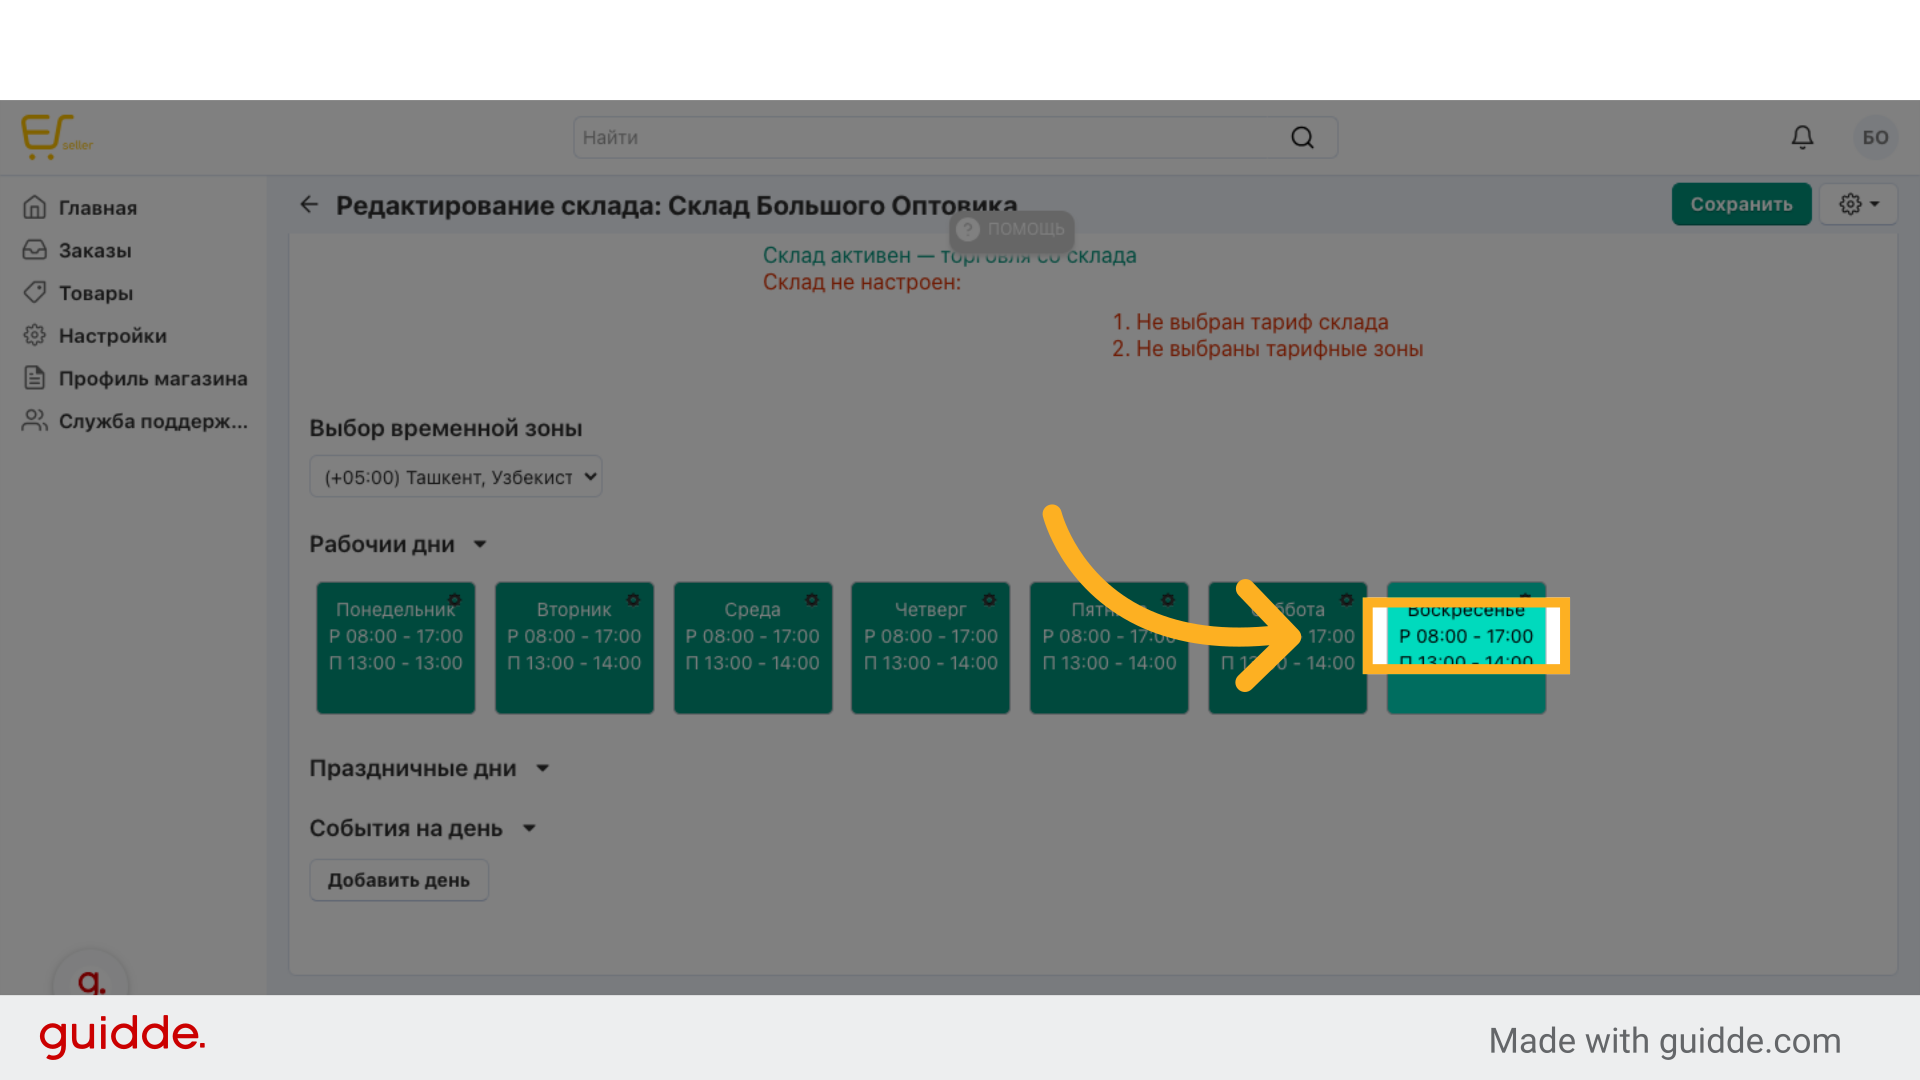1920x1080 pixels.
Task: Open the gear dropdown beside Сохранить
Action: tap(1858, 204)
